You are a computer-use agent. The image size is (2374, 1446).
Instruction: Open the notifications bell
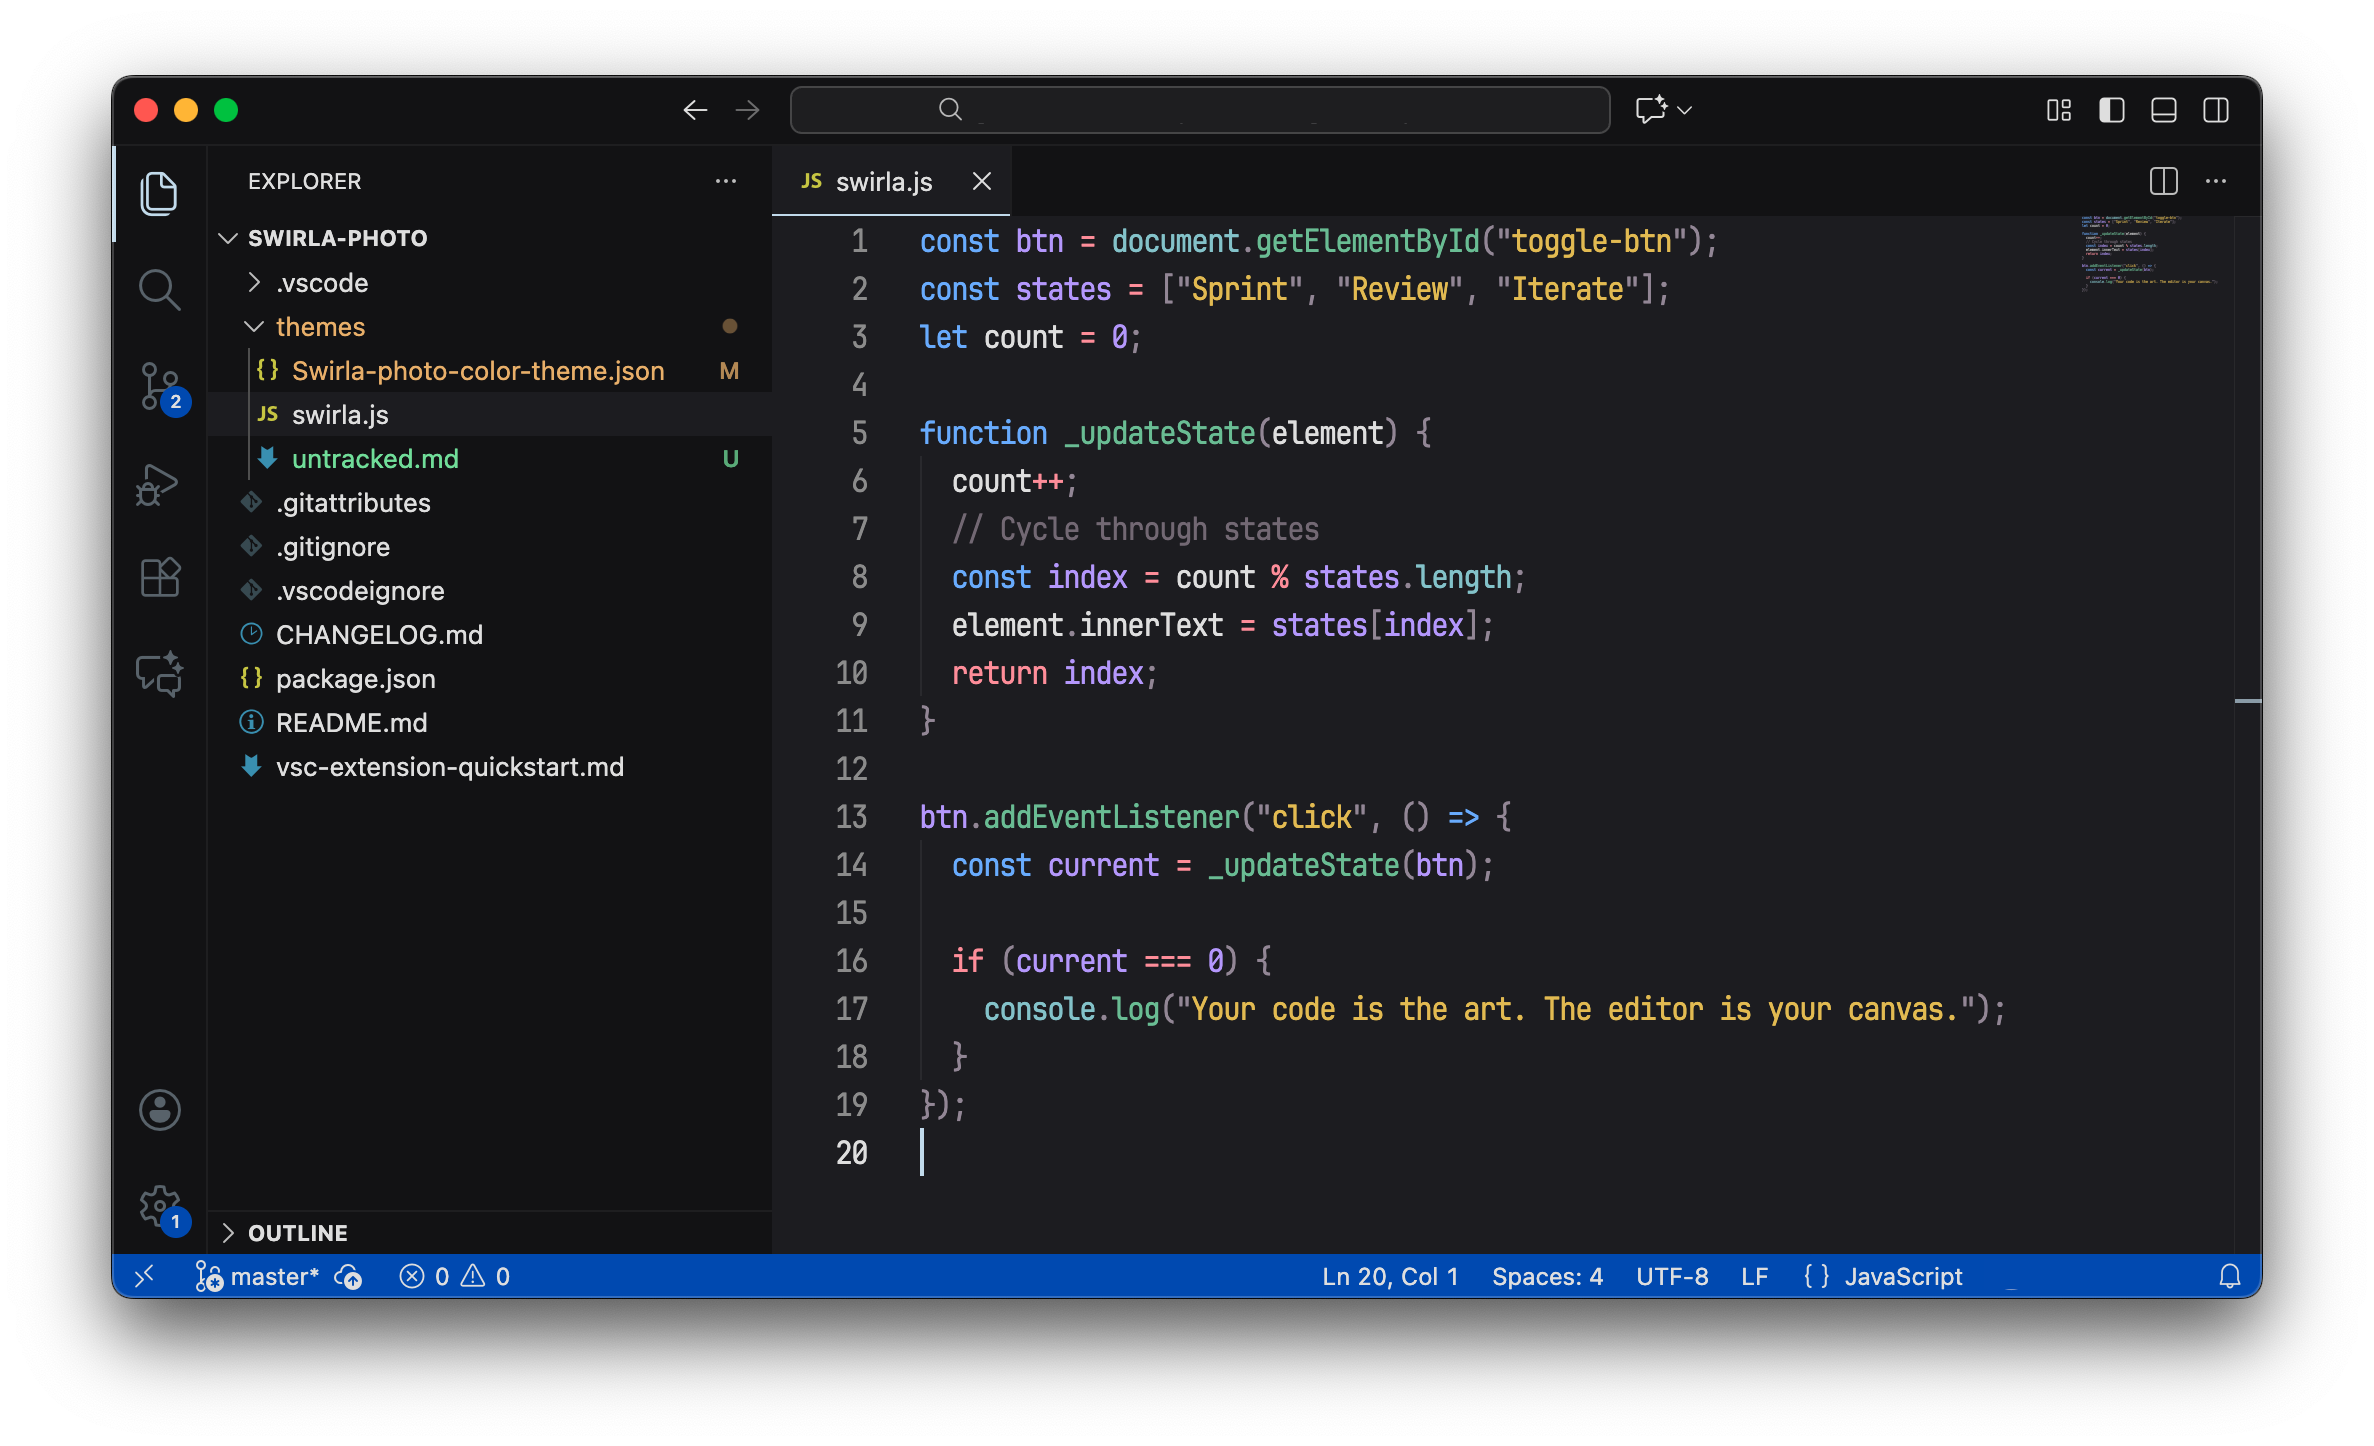point(2229,1277)
